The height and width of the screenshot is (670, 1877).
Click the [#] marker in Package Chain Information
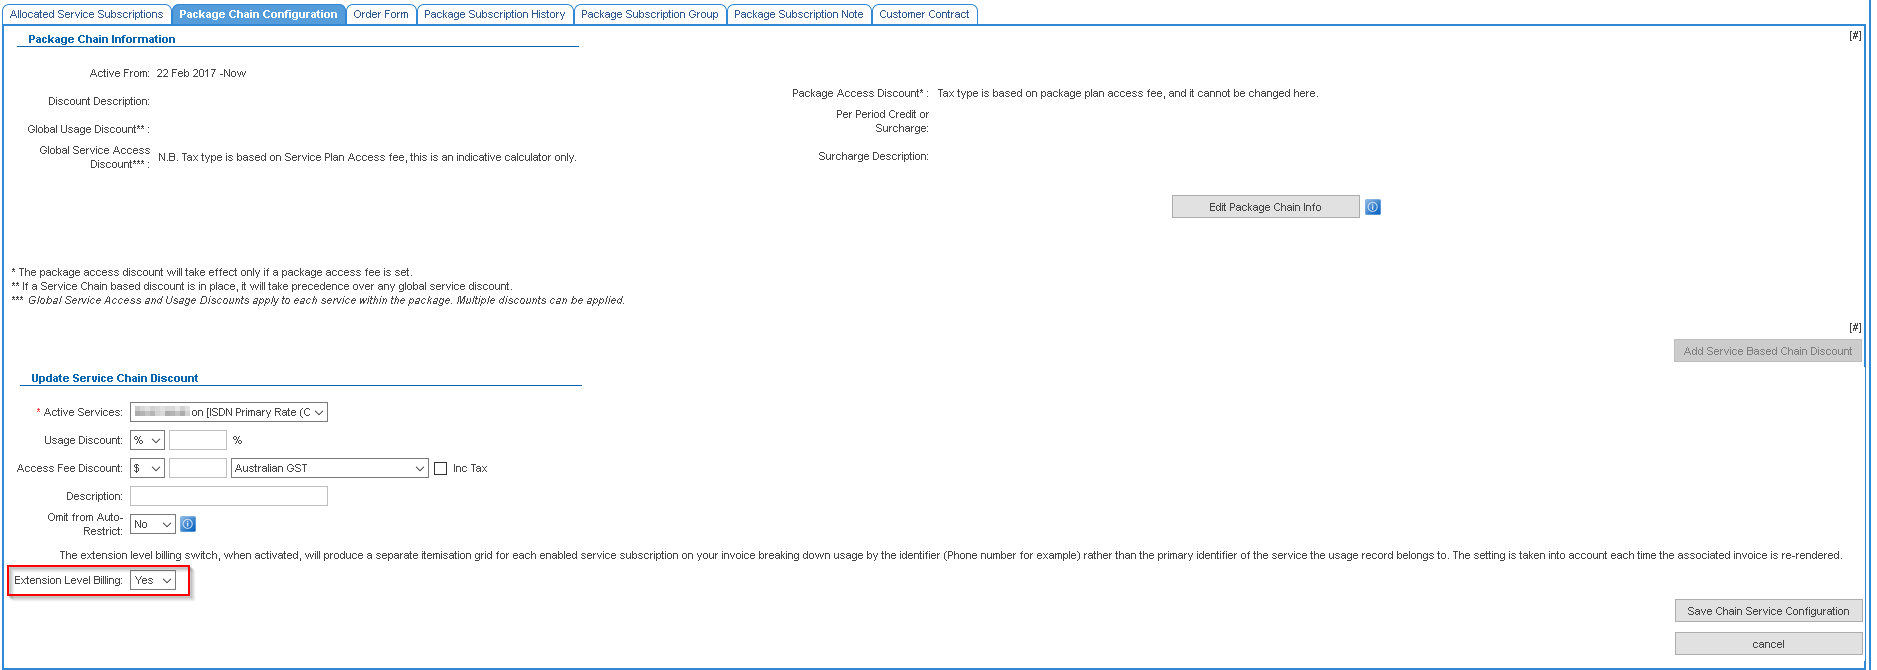(1854, 35)
